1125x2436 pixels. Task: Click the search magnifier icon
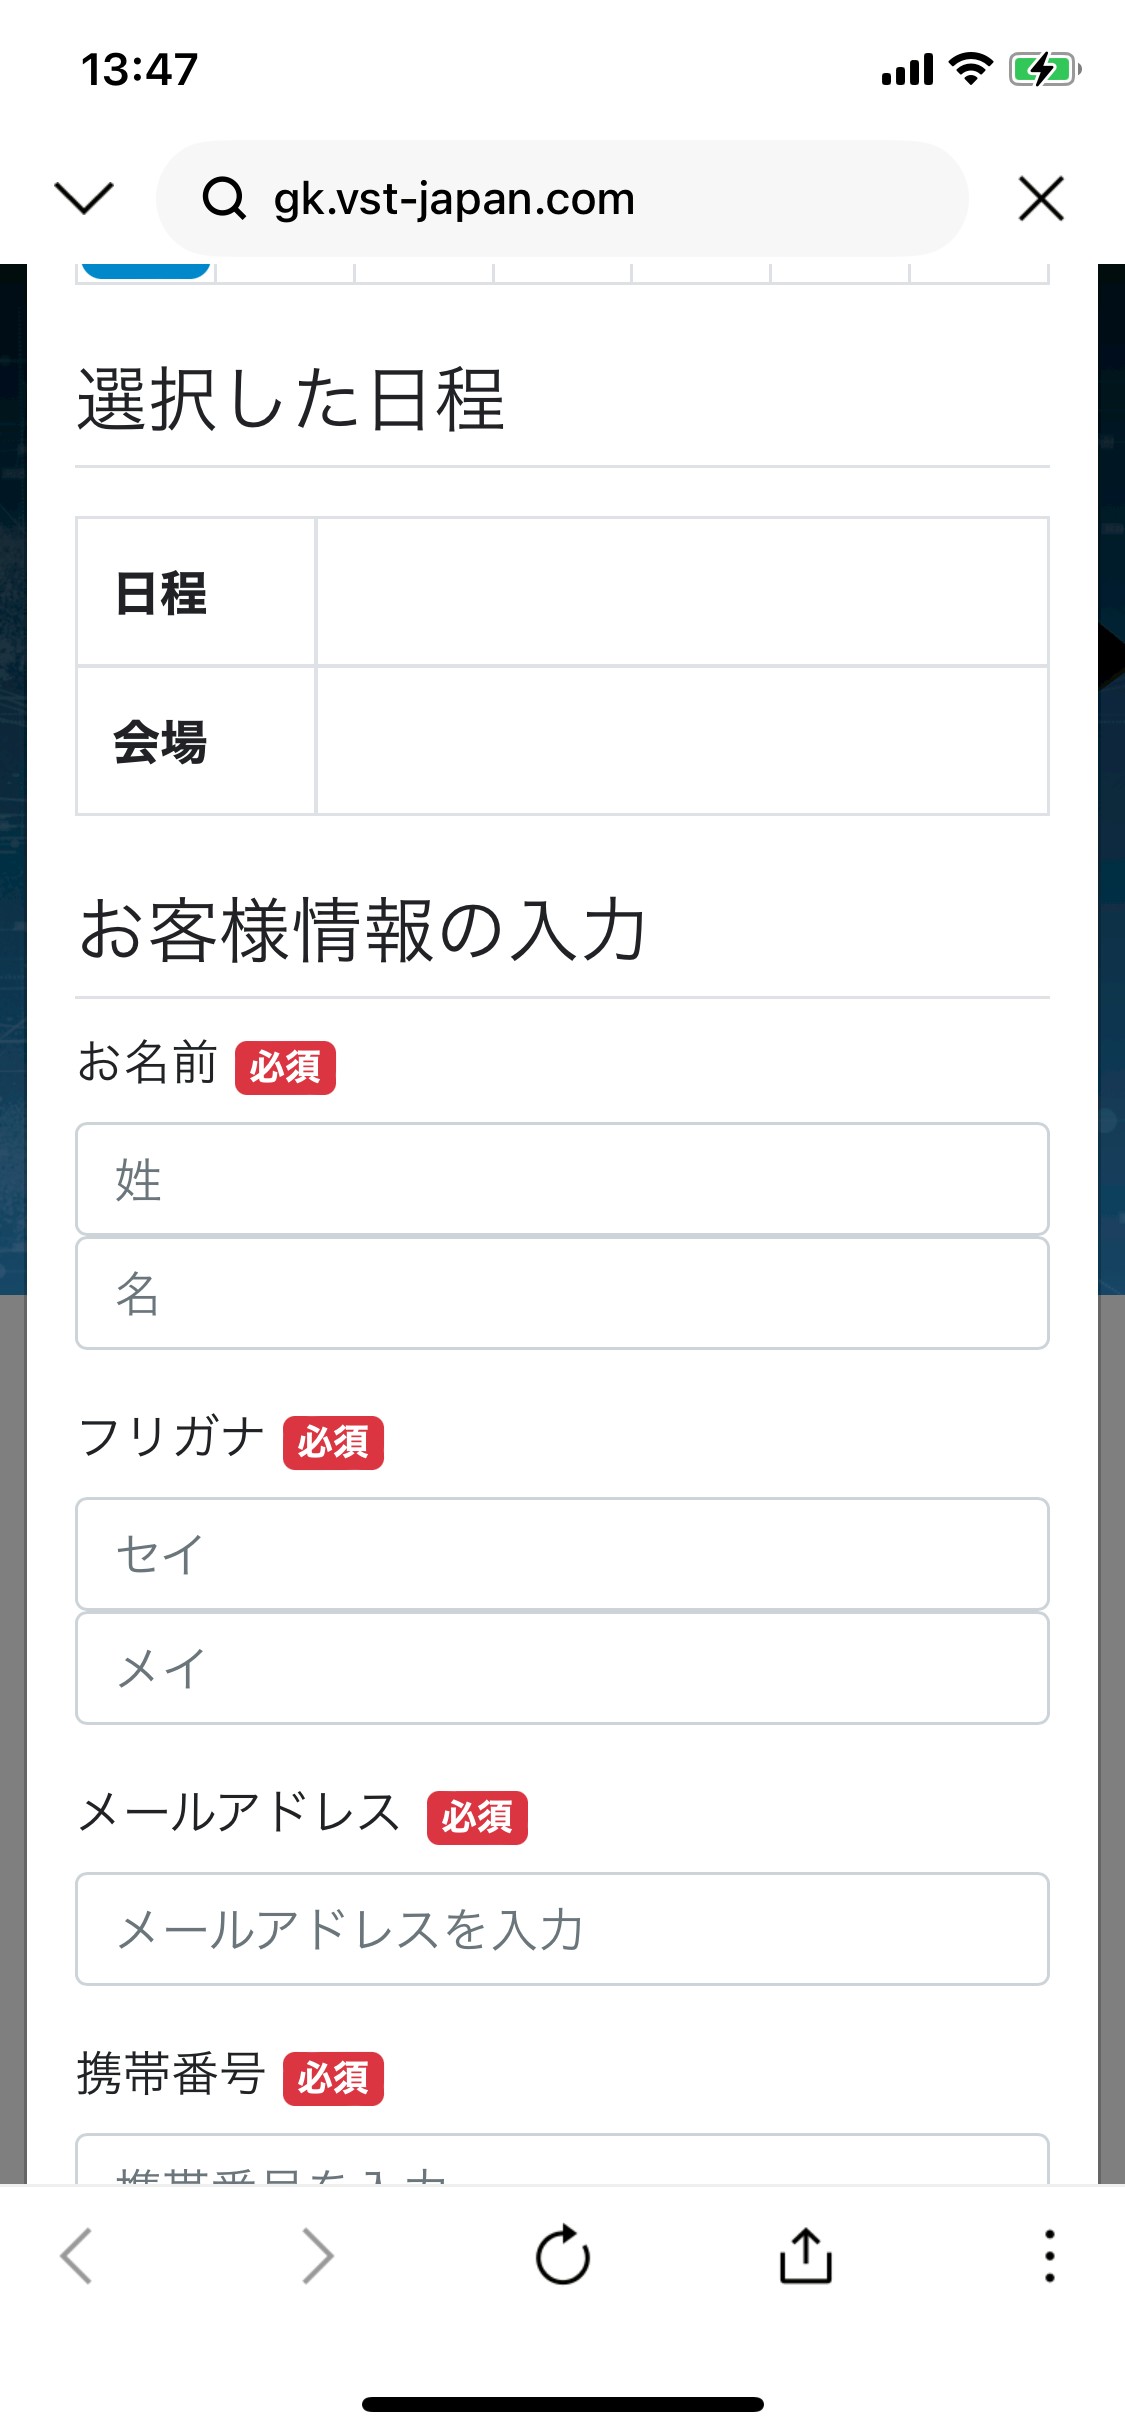pos(224,198)
